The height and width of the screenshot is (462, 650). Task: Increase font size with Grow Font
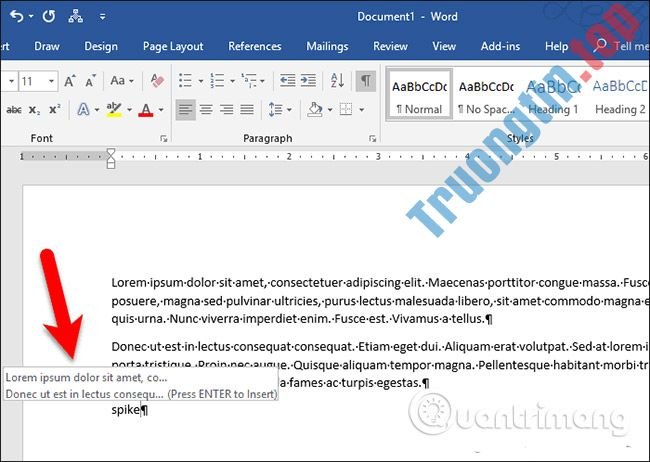coord(70,80)
